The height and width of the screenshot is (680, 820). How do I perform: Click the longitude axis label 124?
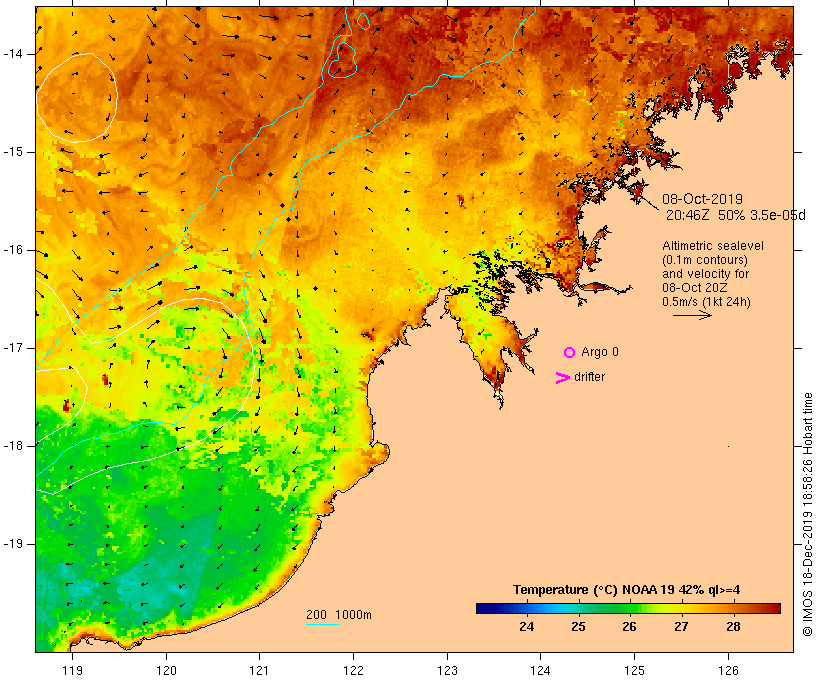tap(540, 670)
